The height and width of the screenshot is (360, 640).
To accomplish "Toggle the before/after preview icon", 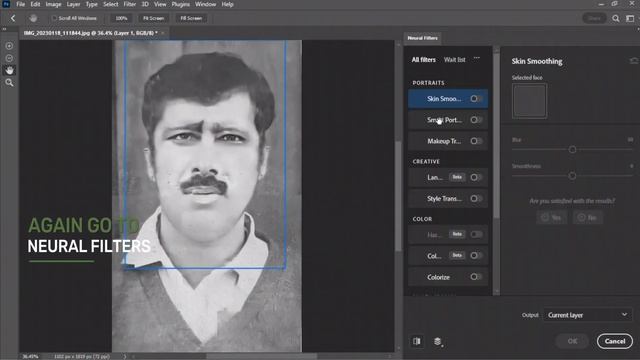I will click(417, 341).
